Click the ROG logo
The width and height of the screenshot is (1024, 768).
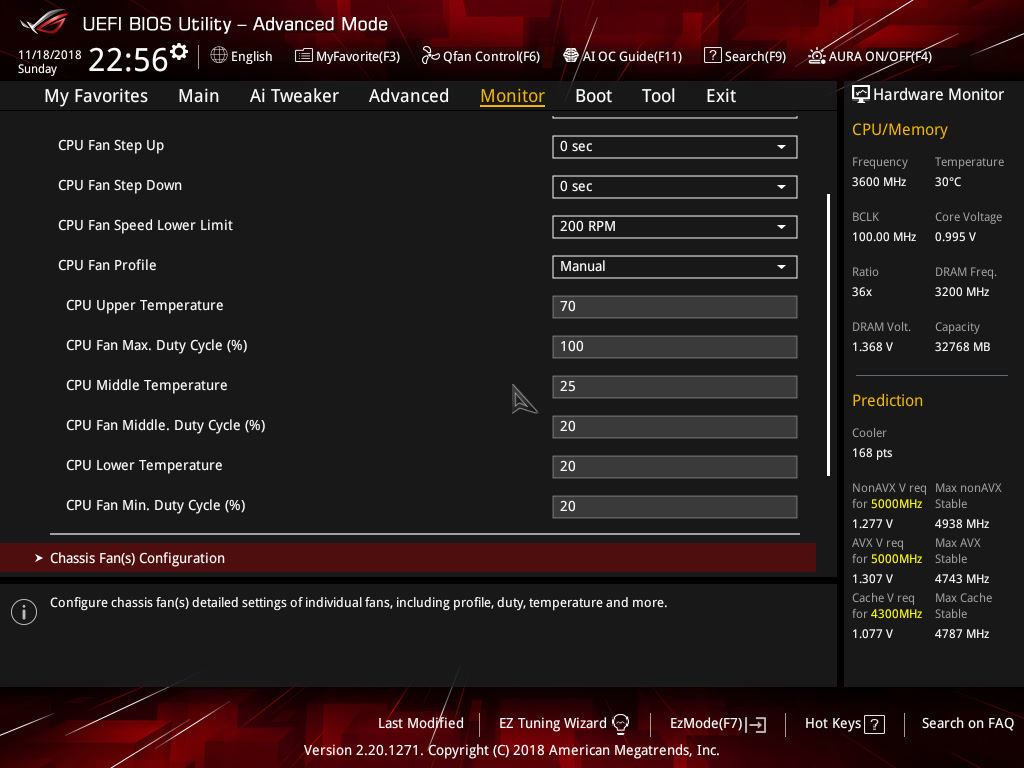pyautogui.click(x=44, y=22)
